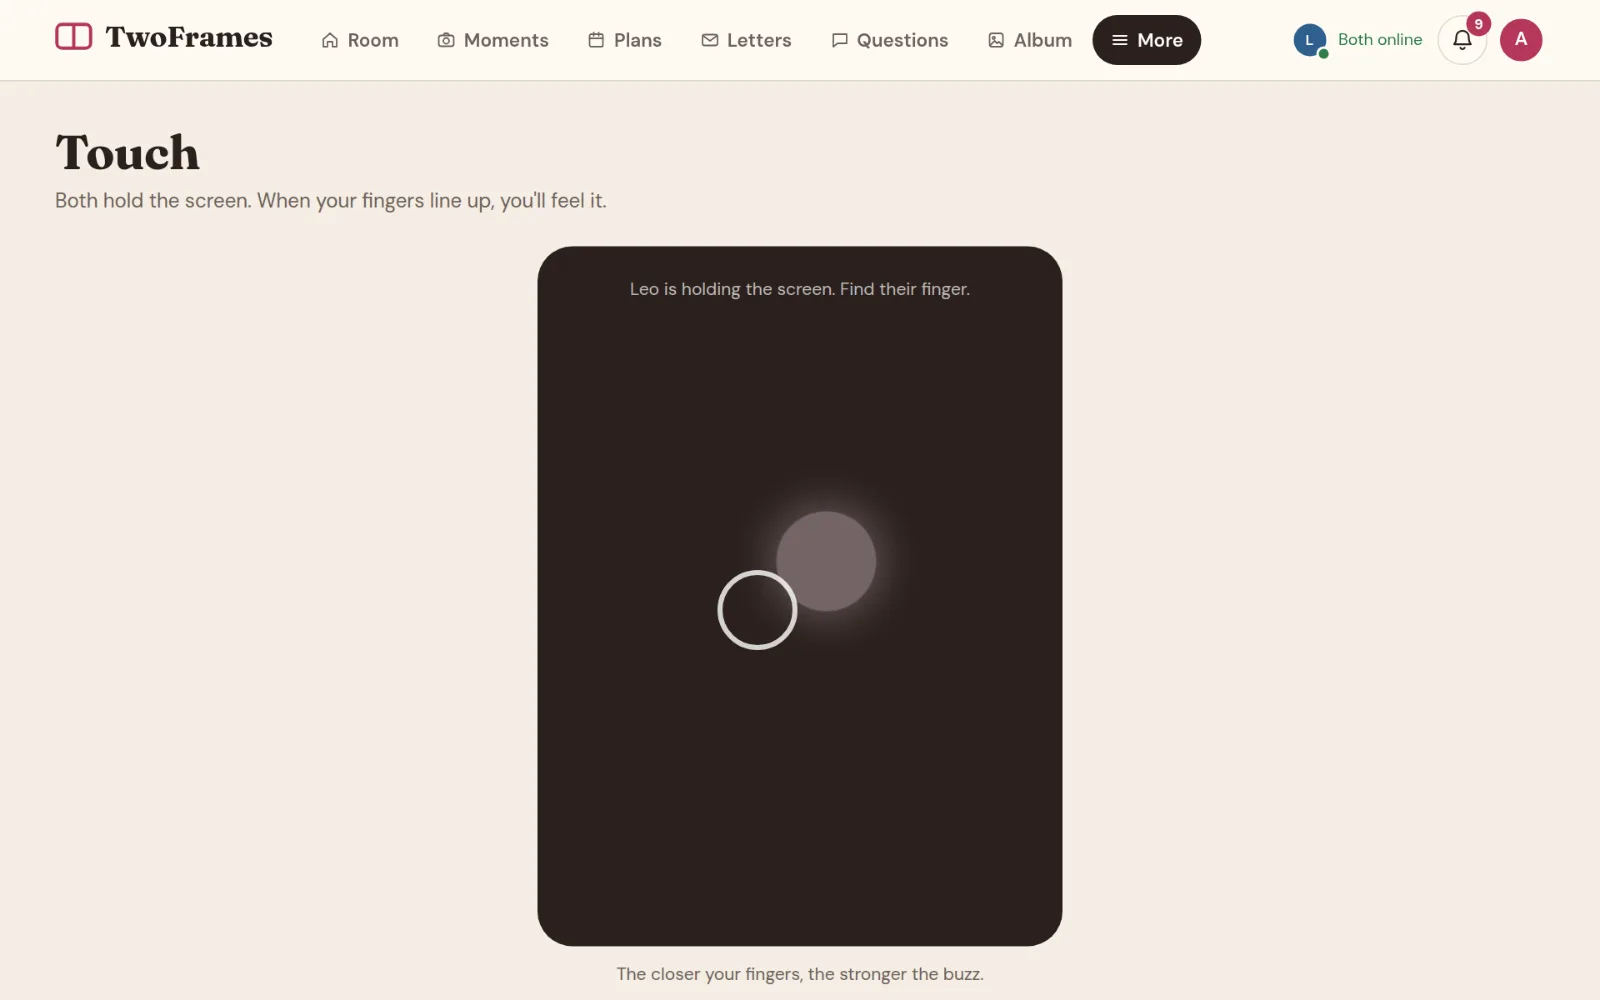This screenshot has height=1000, width=1600.
Task: Click the Both online status text
Action: (1380, 40)
